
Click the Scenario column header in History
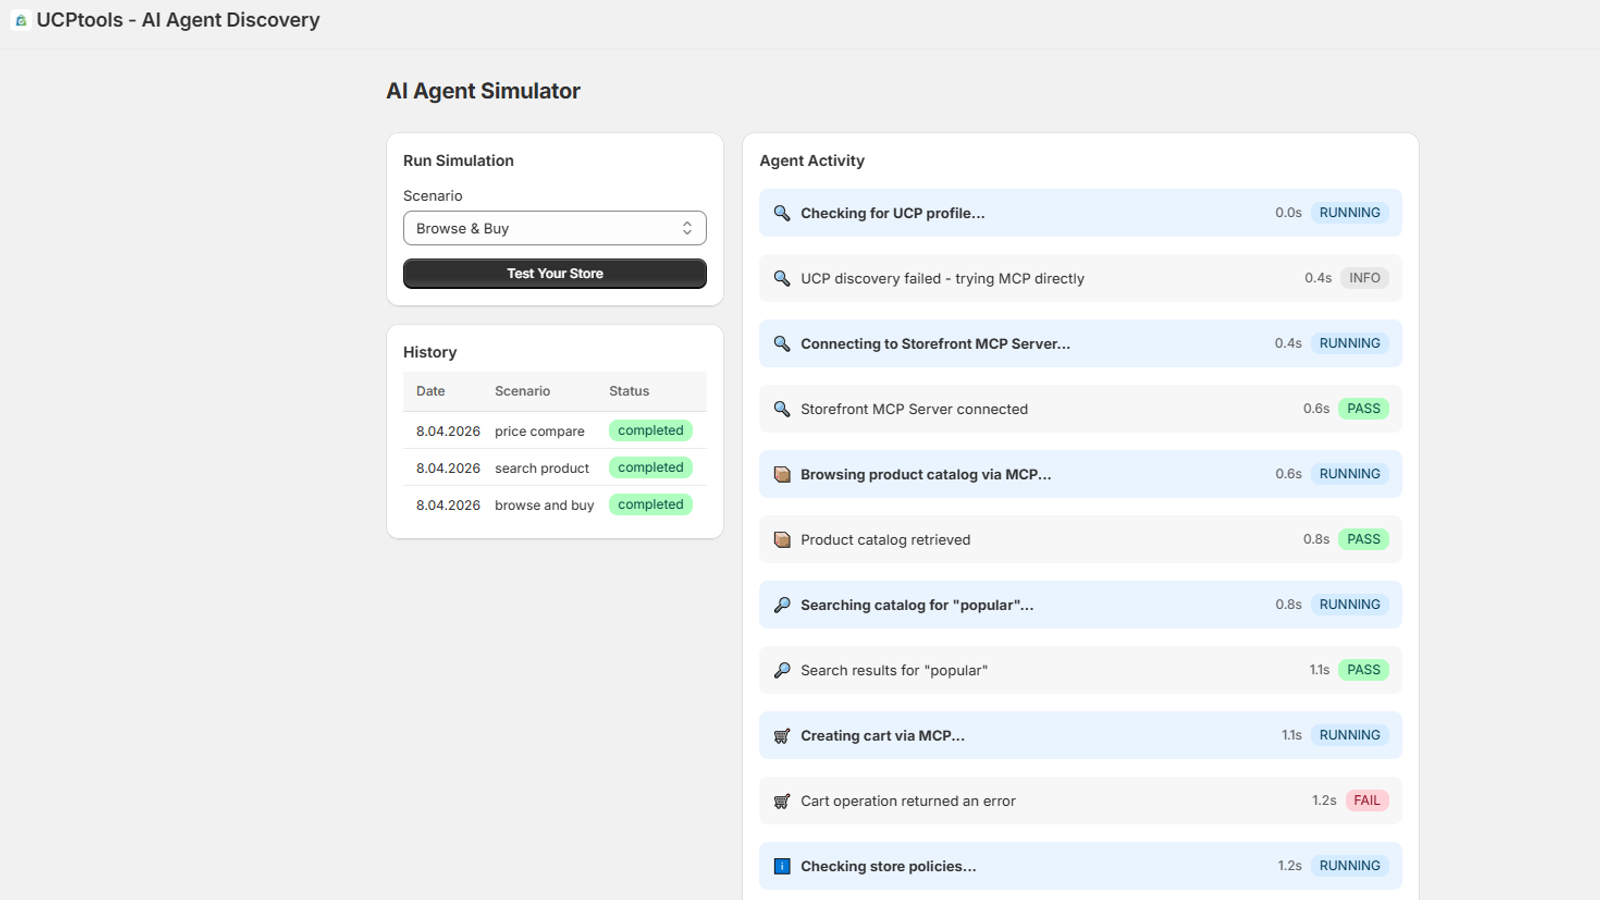point(522,391)
